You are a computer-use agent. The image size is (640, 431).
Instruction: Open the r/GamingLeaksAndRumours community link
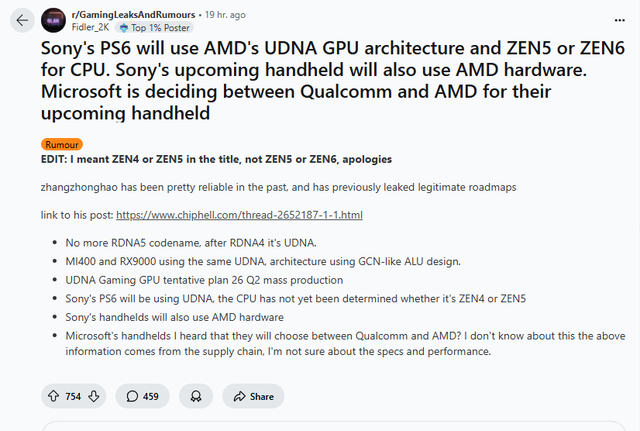pos(133,15)
